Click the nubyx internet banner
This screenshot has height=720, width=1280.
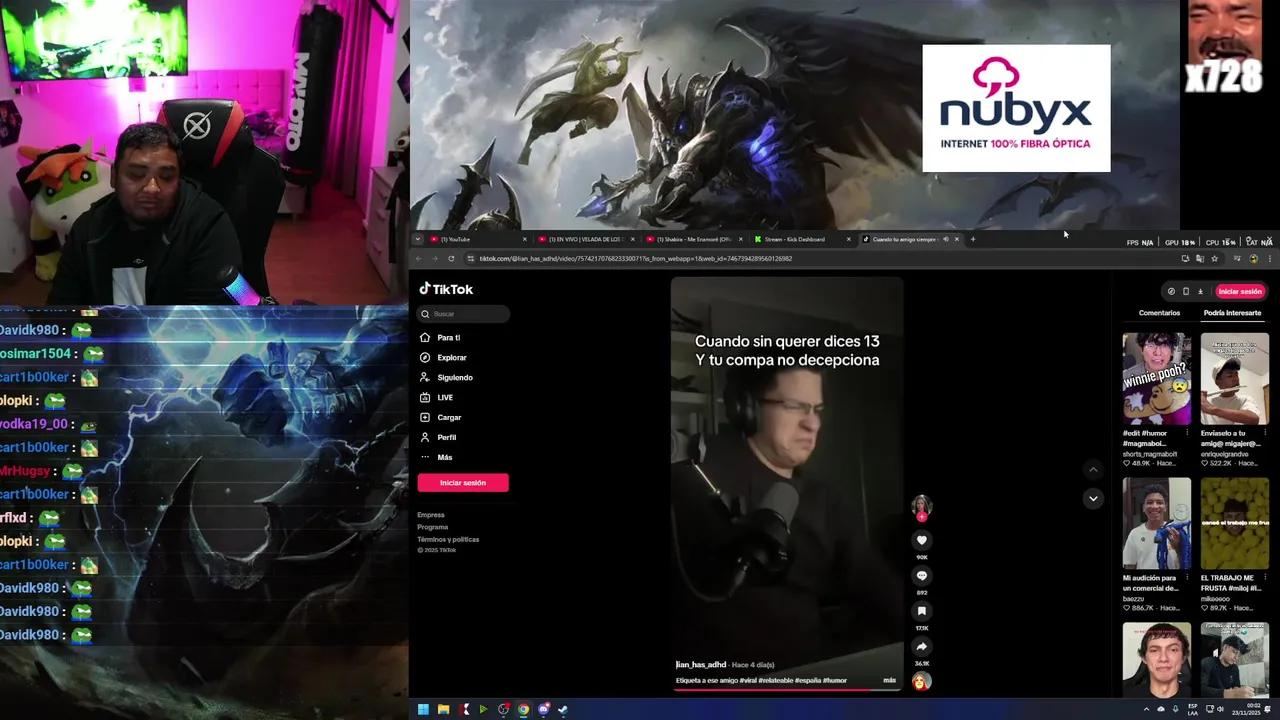click(1016, 108)
